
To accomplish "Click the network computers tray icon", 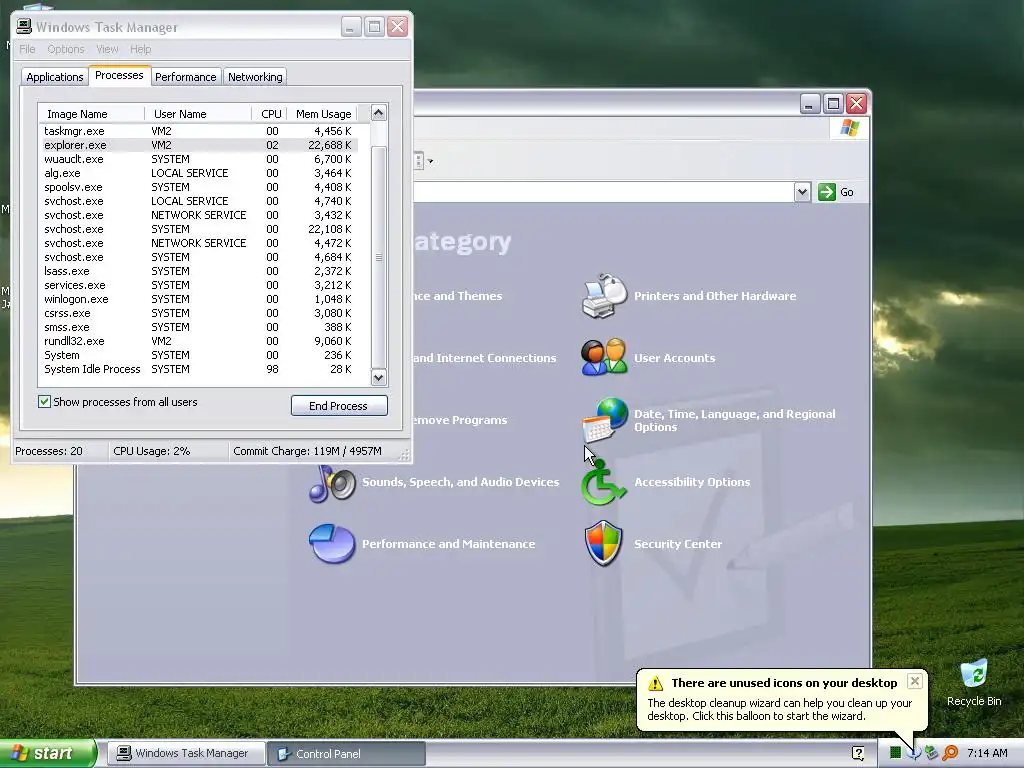I will (931, 752).
